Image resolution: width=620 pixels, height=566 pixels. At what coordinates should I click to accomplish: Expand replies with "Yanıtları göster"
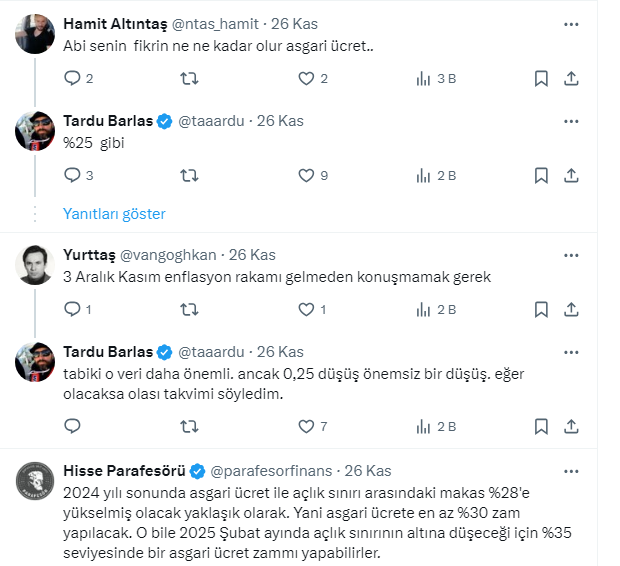[x=114, y=214]
